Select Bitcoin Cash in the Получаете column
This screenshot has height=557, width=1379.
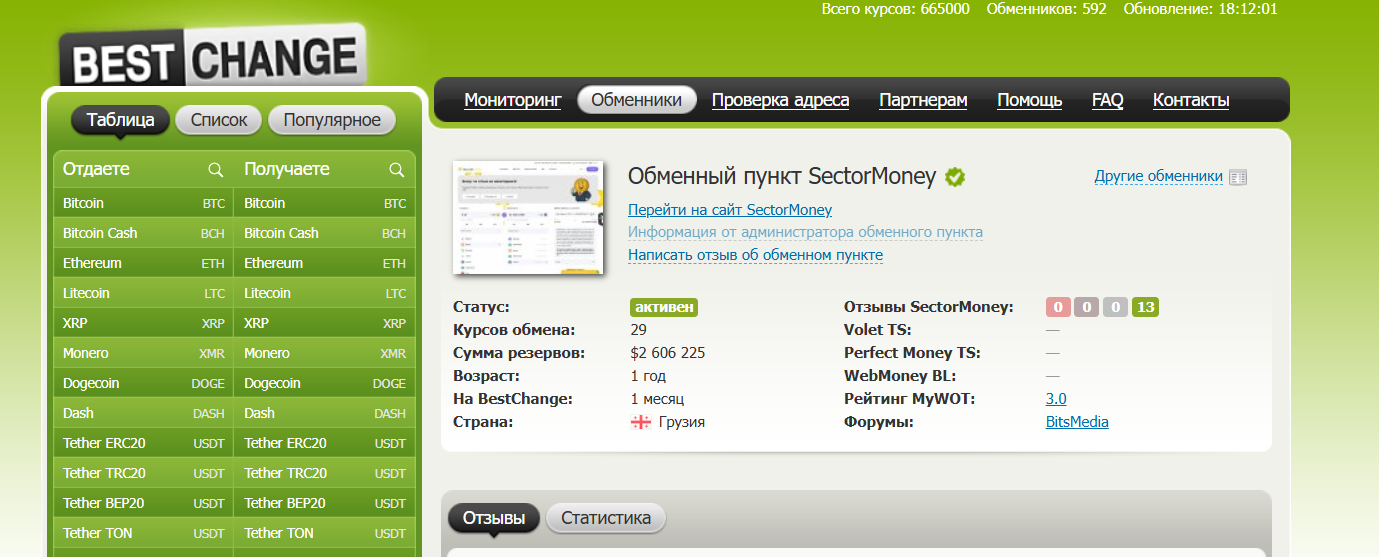click(x=325, y=233)
